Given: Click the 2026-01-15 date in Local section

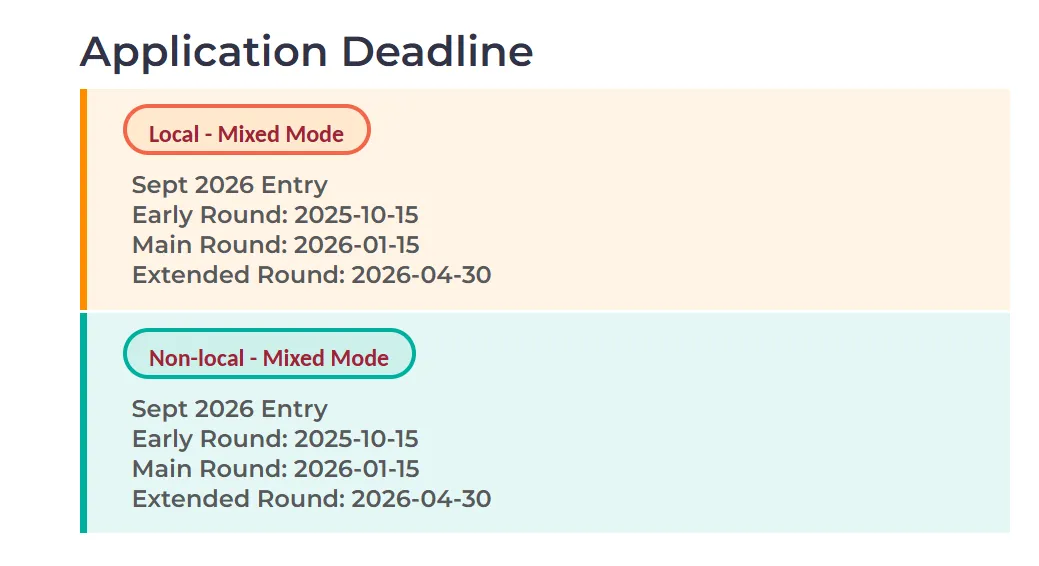Looking at the screenshot, I should 357,245.
